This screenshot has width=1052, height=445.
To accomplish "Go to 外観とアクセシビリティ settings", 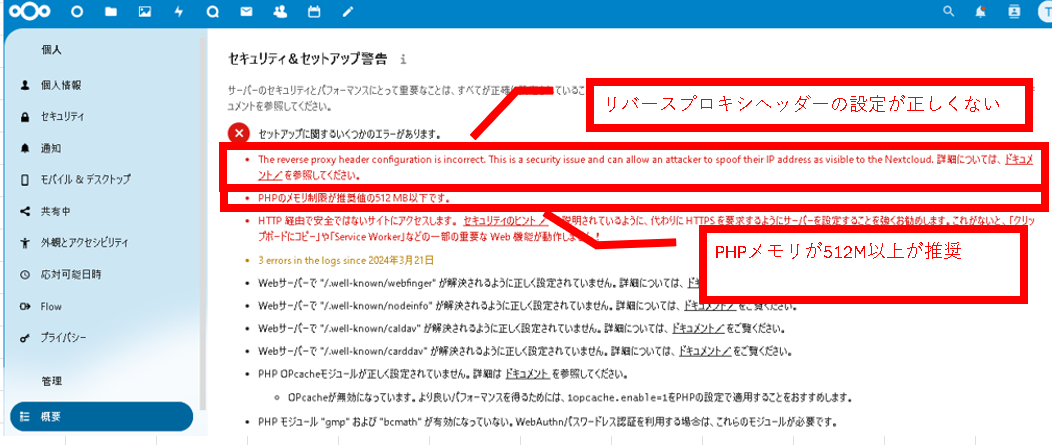I will tap(83, 243).
